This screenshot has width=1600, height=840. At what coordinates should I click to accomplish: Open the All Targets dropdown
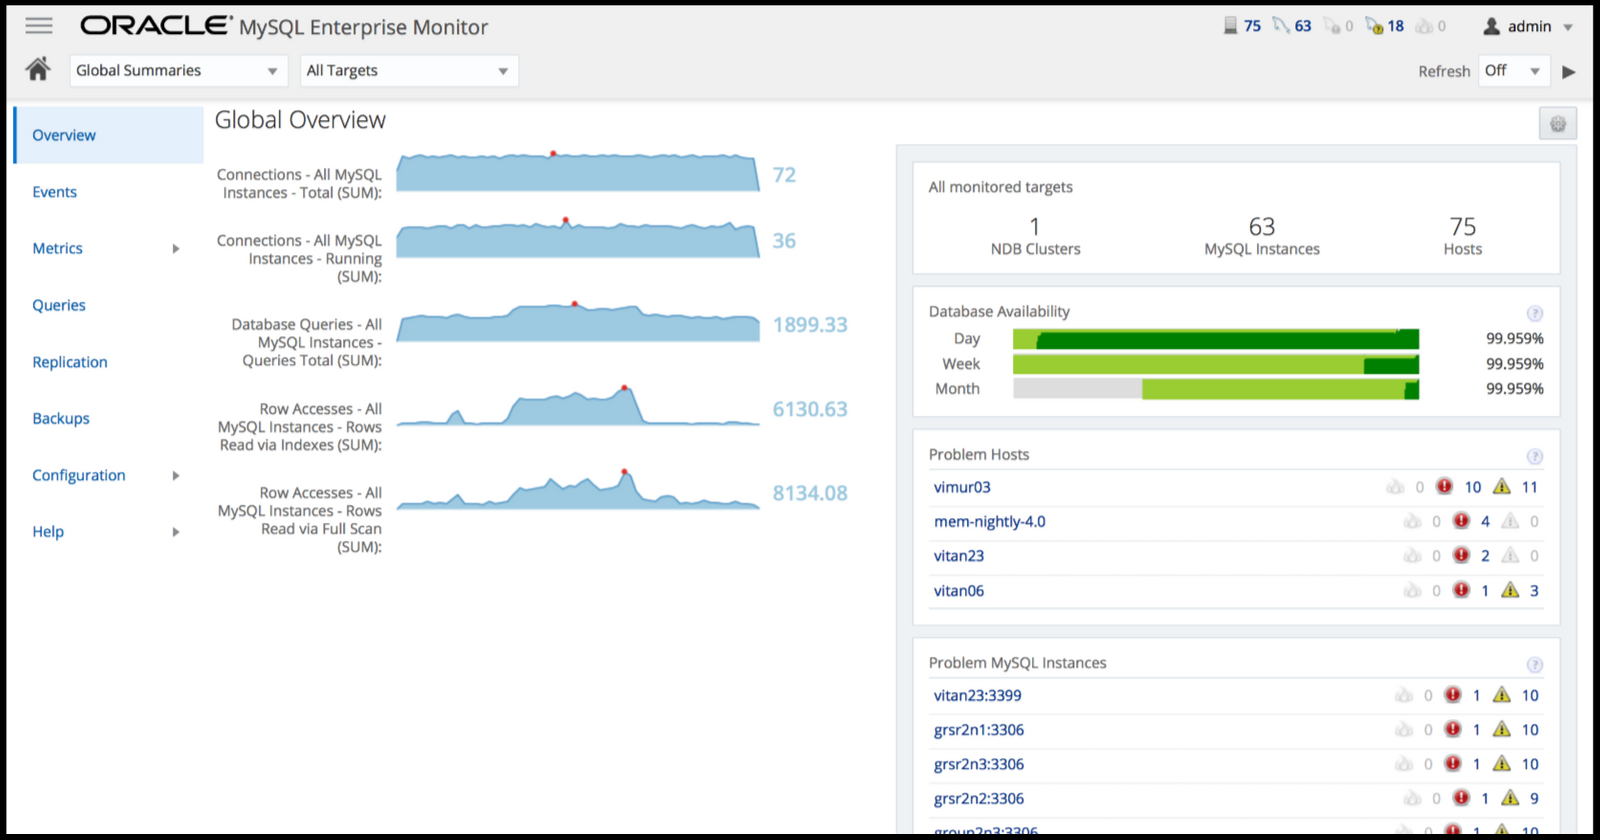[409, 71]
